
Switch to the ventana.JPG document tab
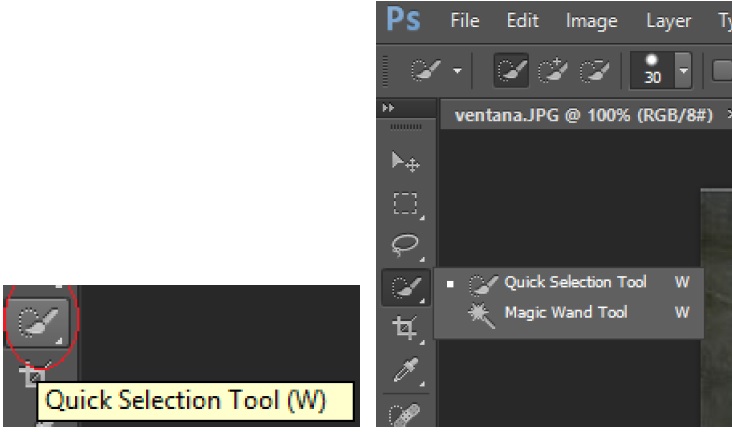pos(583,114)
